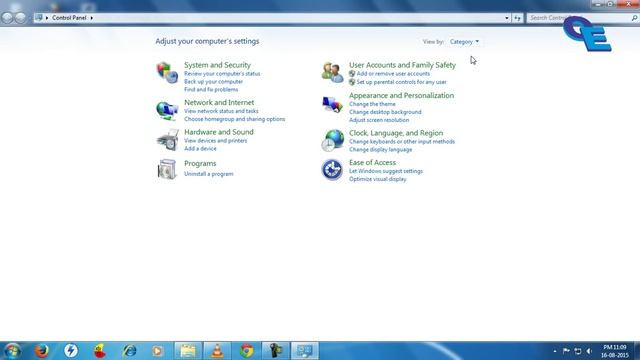Open Programs category icon
The height and width of the screenshot is (360, 640).
[x=167, y=169]
